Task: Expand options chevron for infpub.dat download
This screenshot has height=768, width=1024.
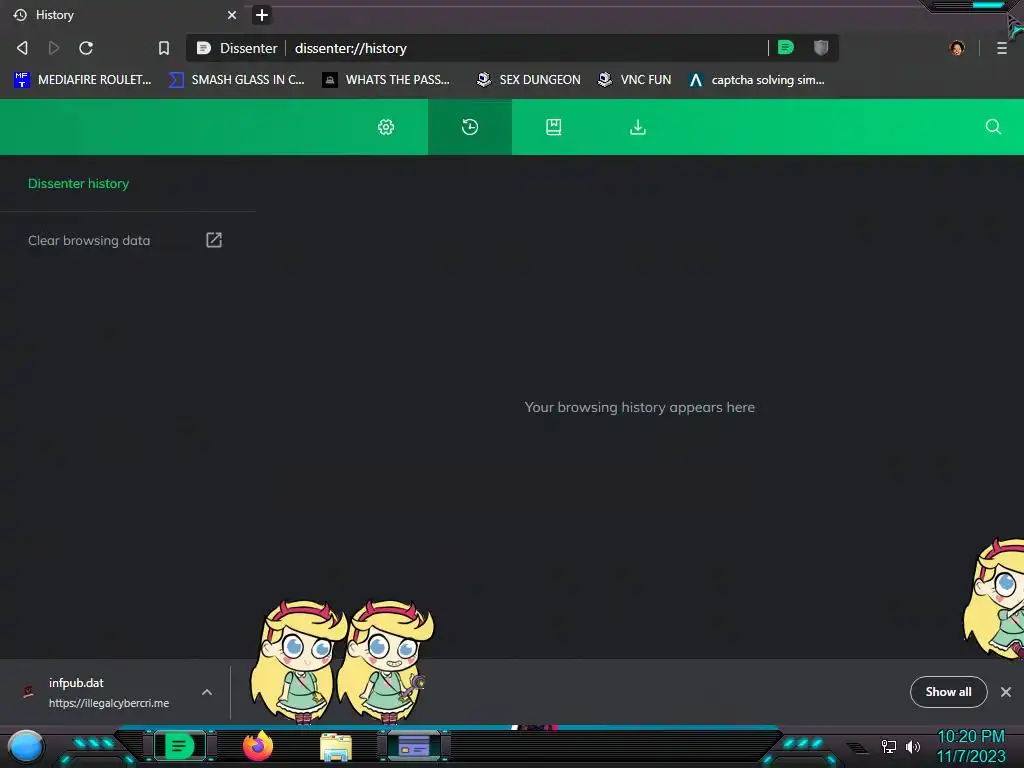Action: 207,692
